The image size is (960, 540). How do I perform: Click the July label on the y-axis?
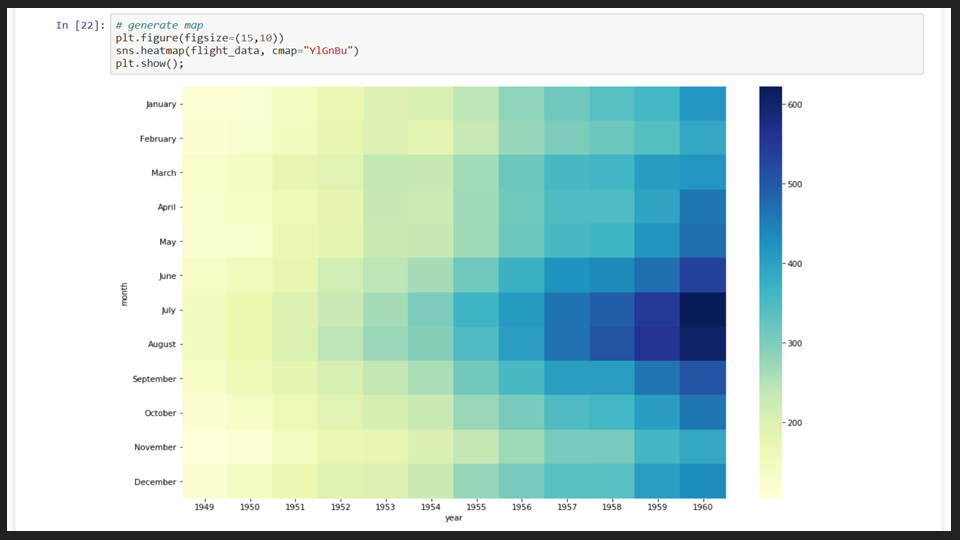click(161, 310)
